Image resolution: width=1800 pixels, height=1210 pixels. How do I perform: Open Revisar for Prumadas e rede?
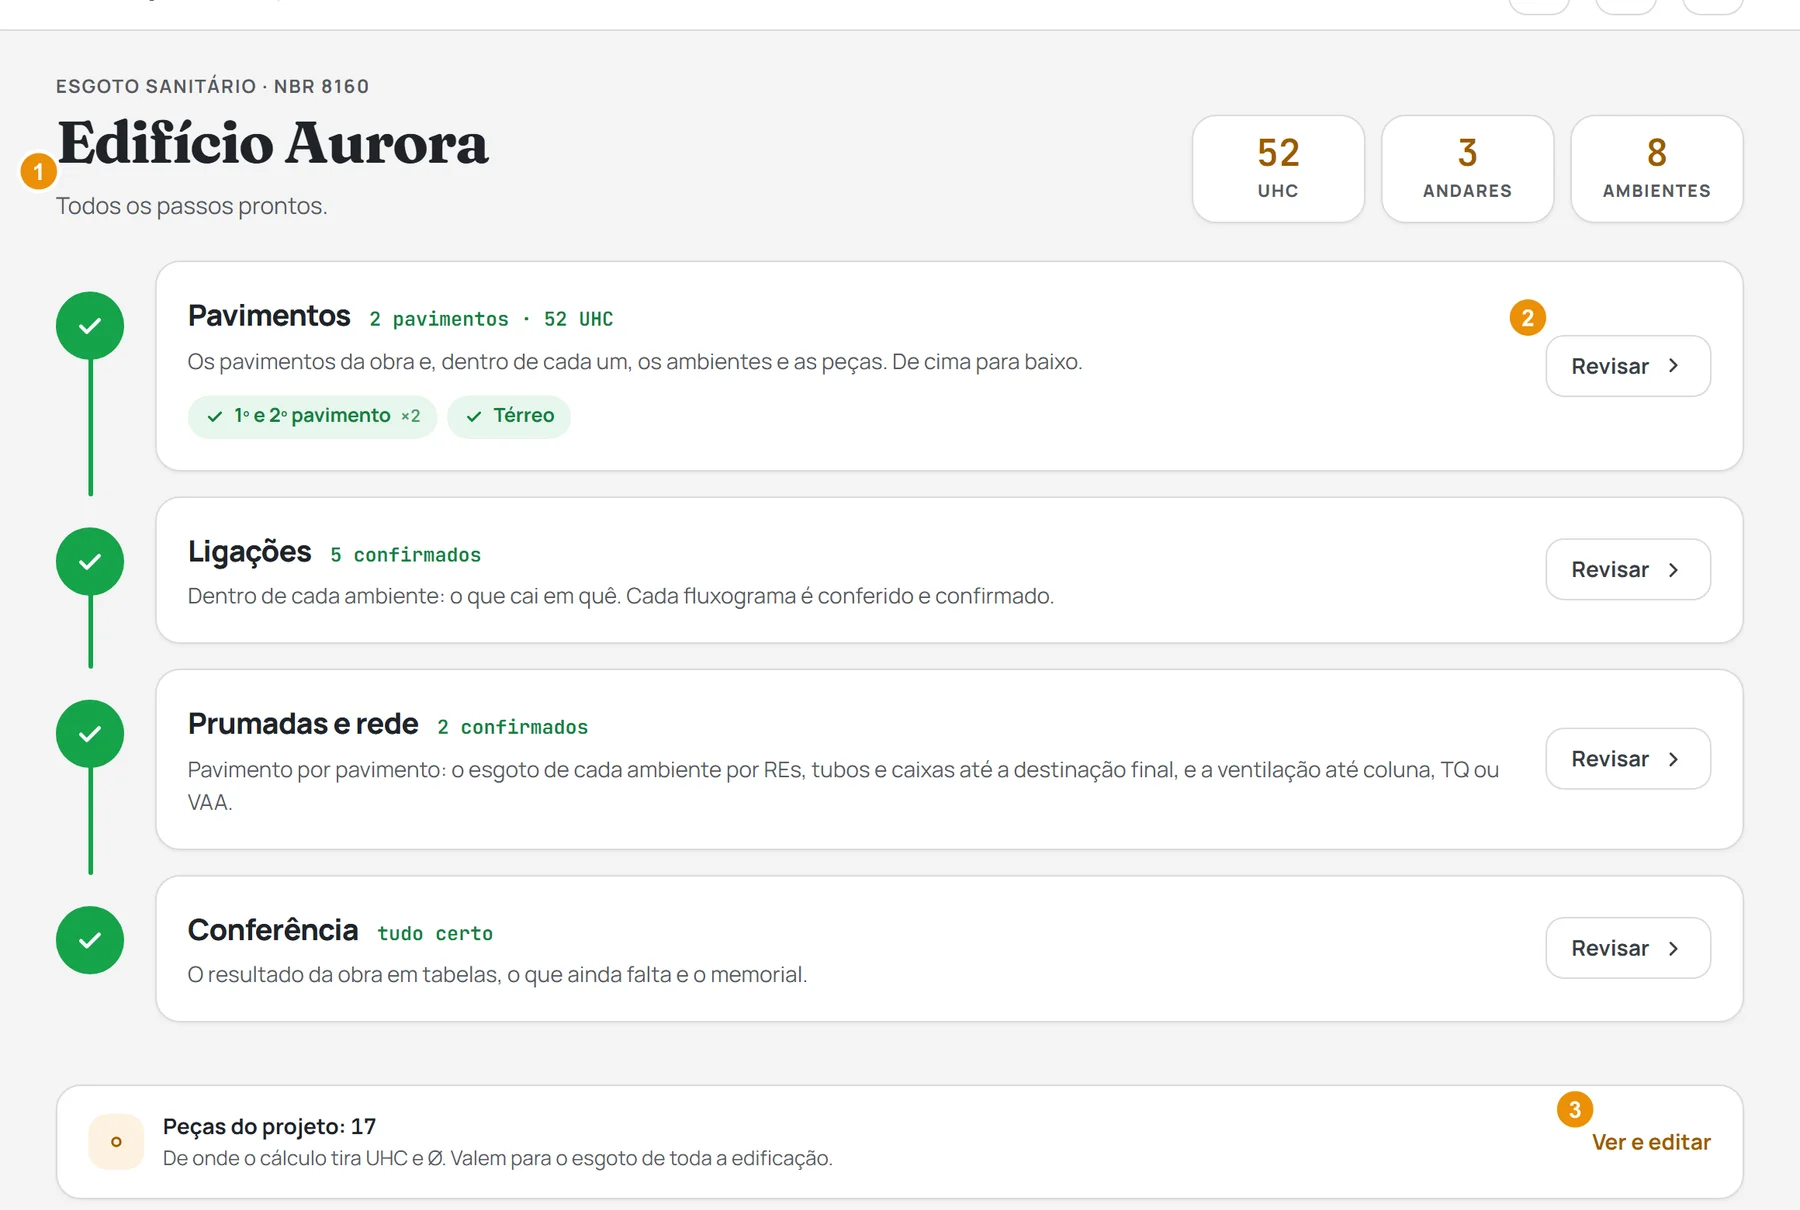click(1628, 759)
